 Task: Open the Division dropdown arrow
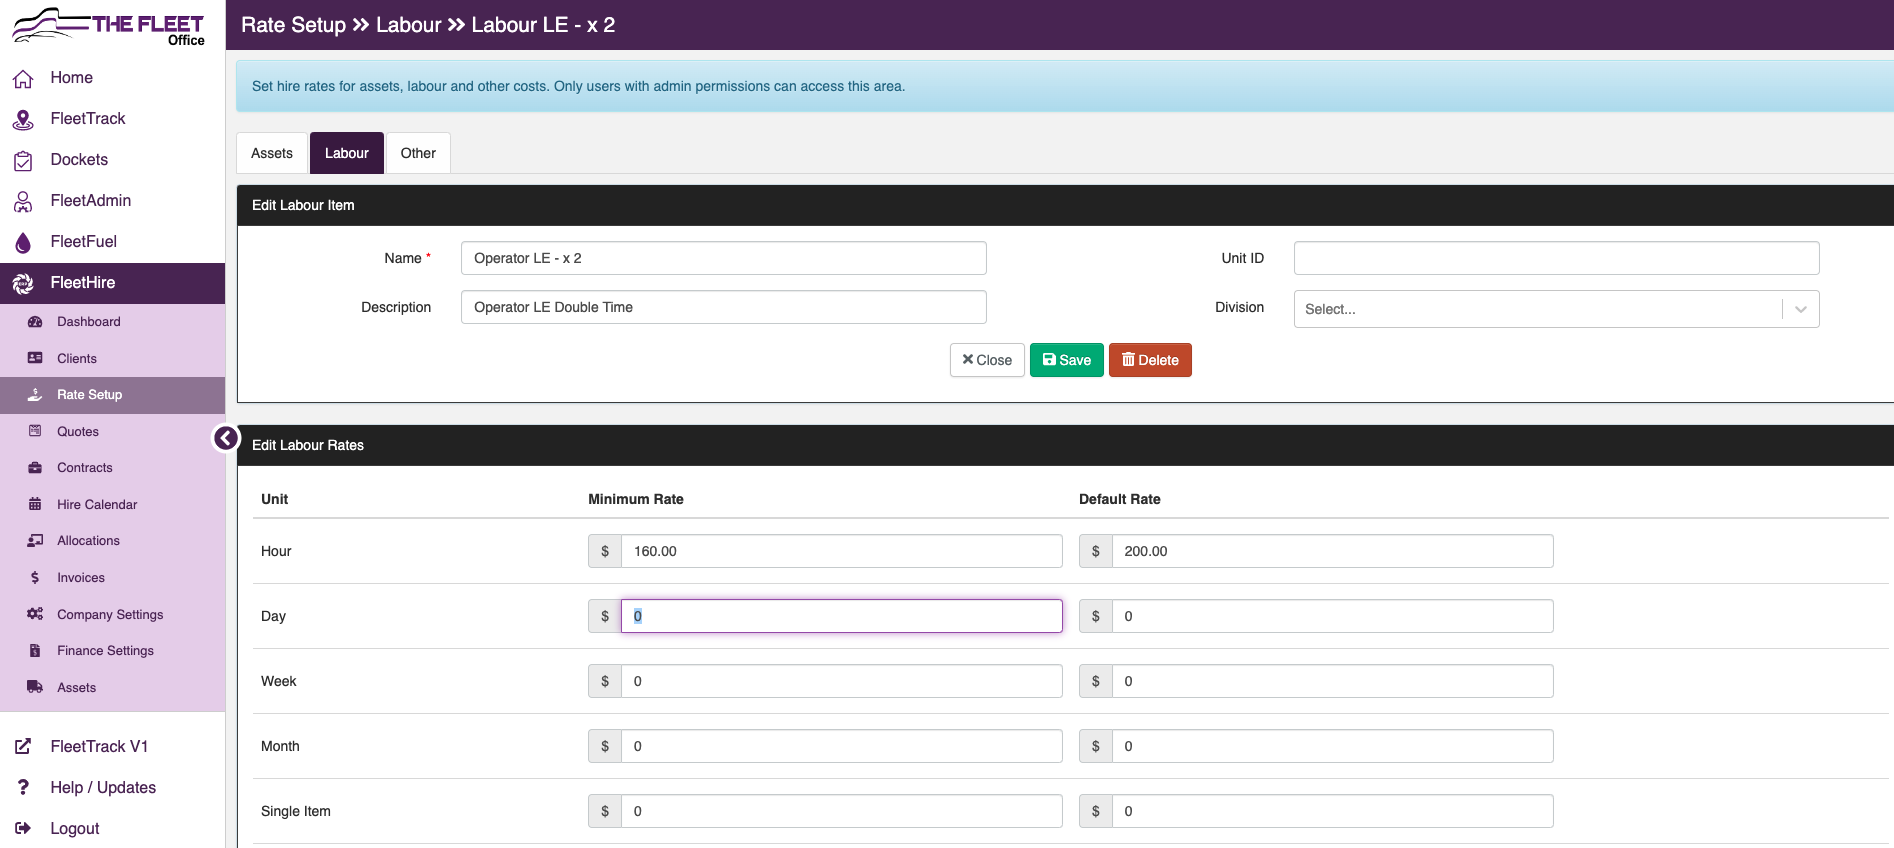point(1800,309)
